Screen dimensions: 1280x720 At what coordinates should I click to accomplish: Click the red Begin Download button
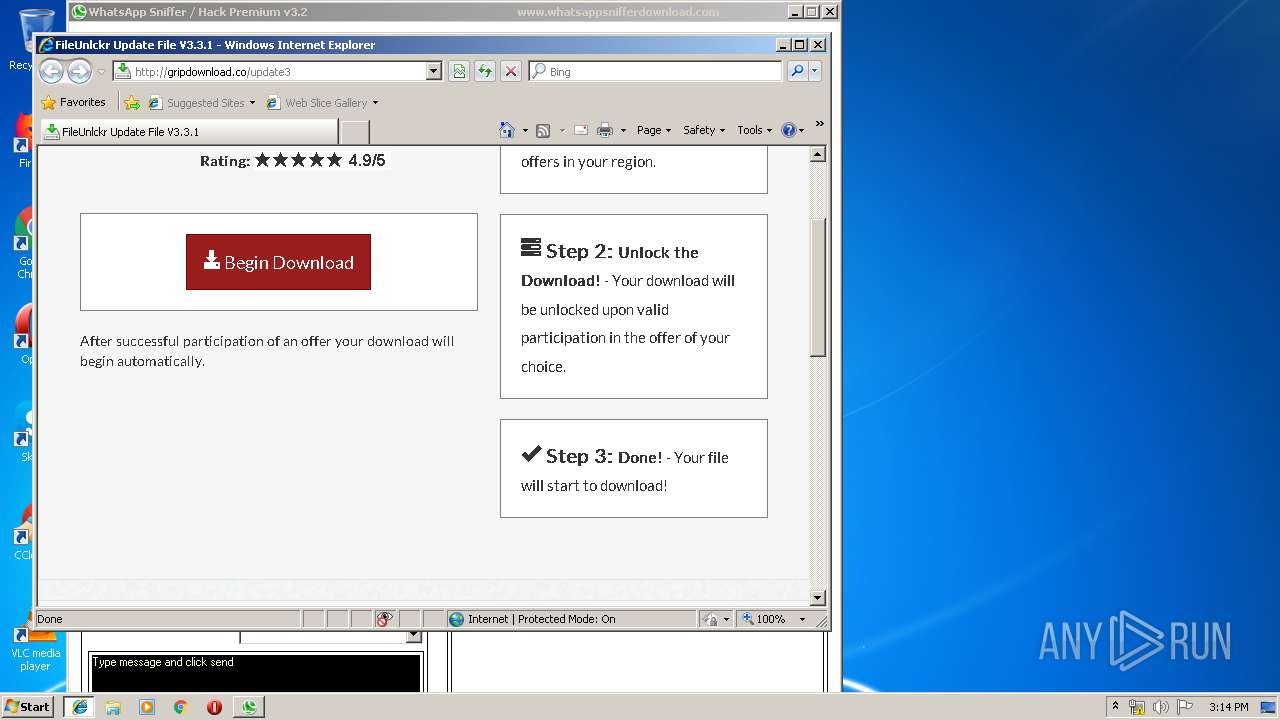(x=278, y=262)
